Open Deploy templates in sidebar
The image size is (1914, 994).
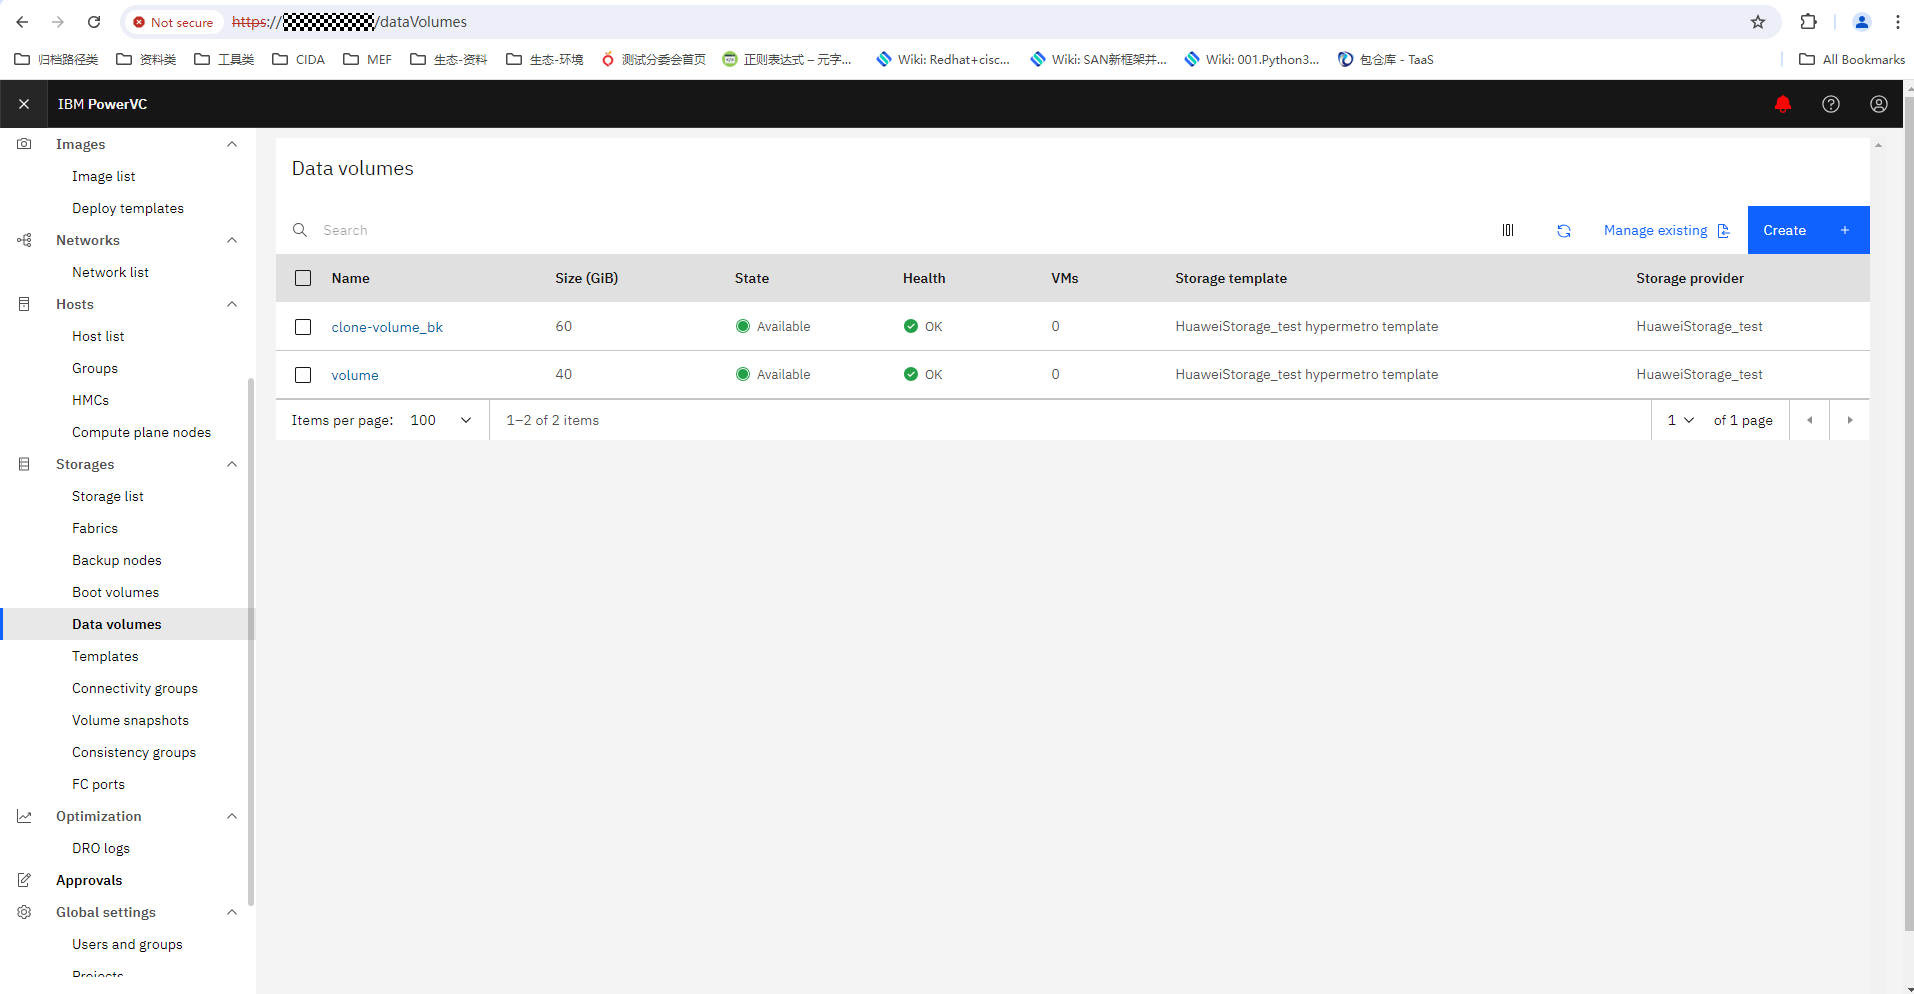(128, 208)
